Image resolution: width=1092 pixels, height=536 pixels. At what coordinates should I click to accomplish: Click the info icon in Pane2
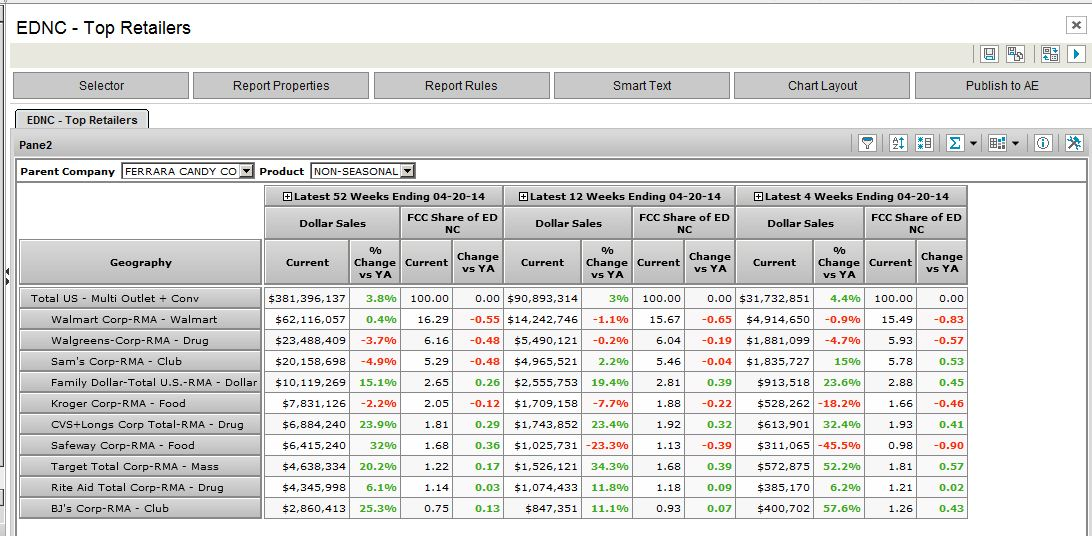click(x=1043, y=144)
